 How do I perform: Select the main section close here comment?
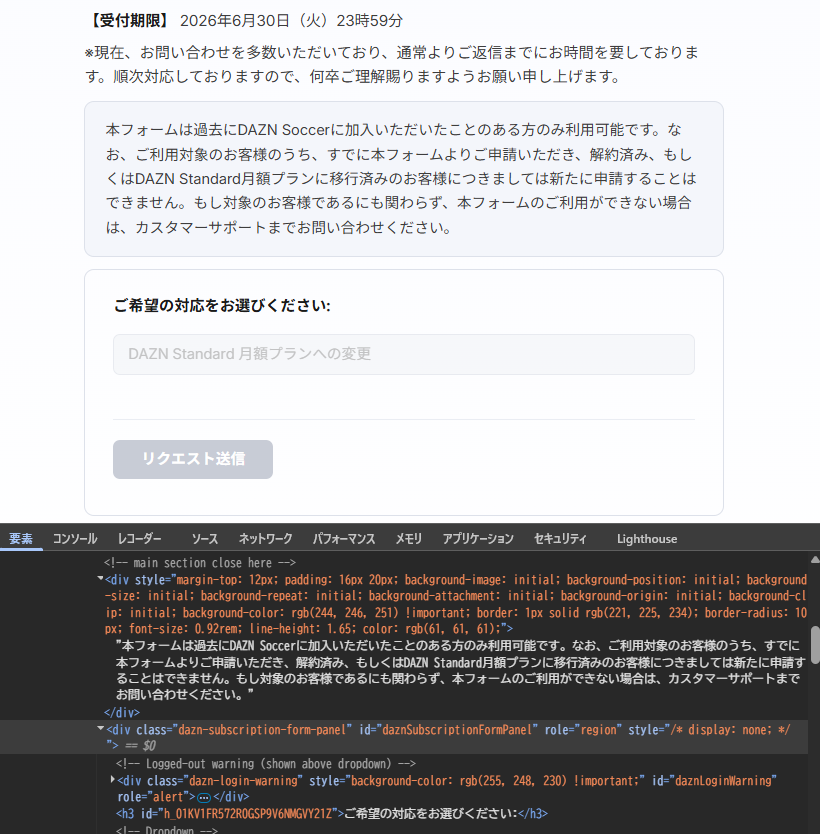click(x=200, y=563)
